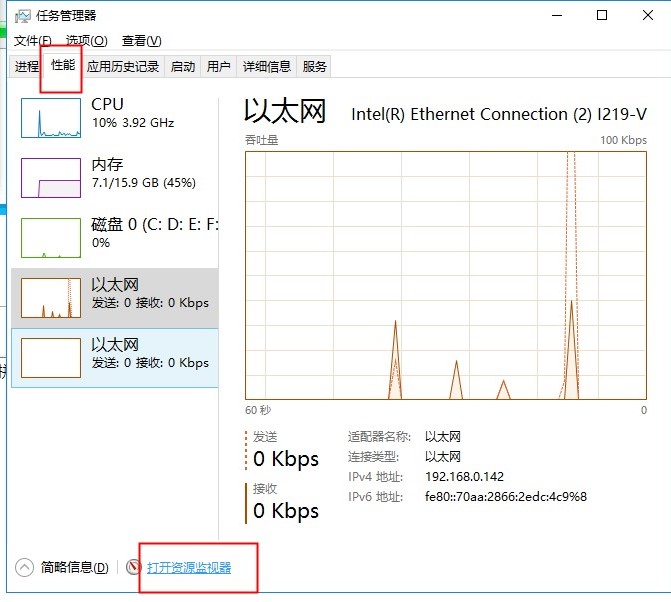Collapse with the 简略信息 chevron icon

[25, 567]
